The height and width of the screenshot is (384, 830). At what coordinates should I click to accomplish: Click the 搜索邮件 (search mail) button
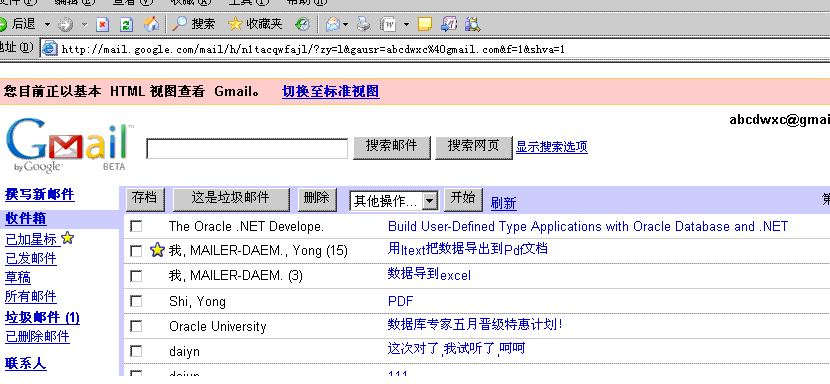coord(392,147)
